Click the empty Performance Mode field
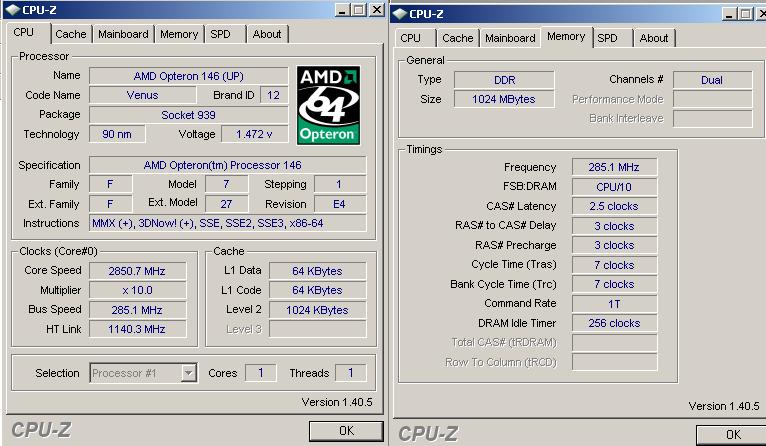766x446 pixels. point(712,99)
